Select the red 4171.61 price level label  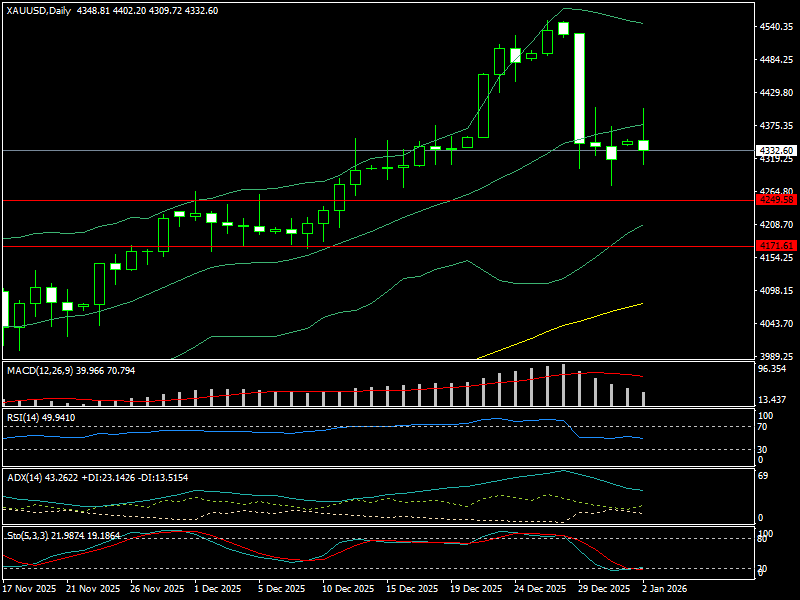(777, 246)
